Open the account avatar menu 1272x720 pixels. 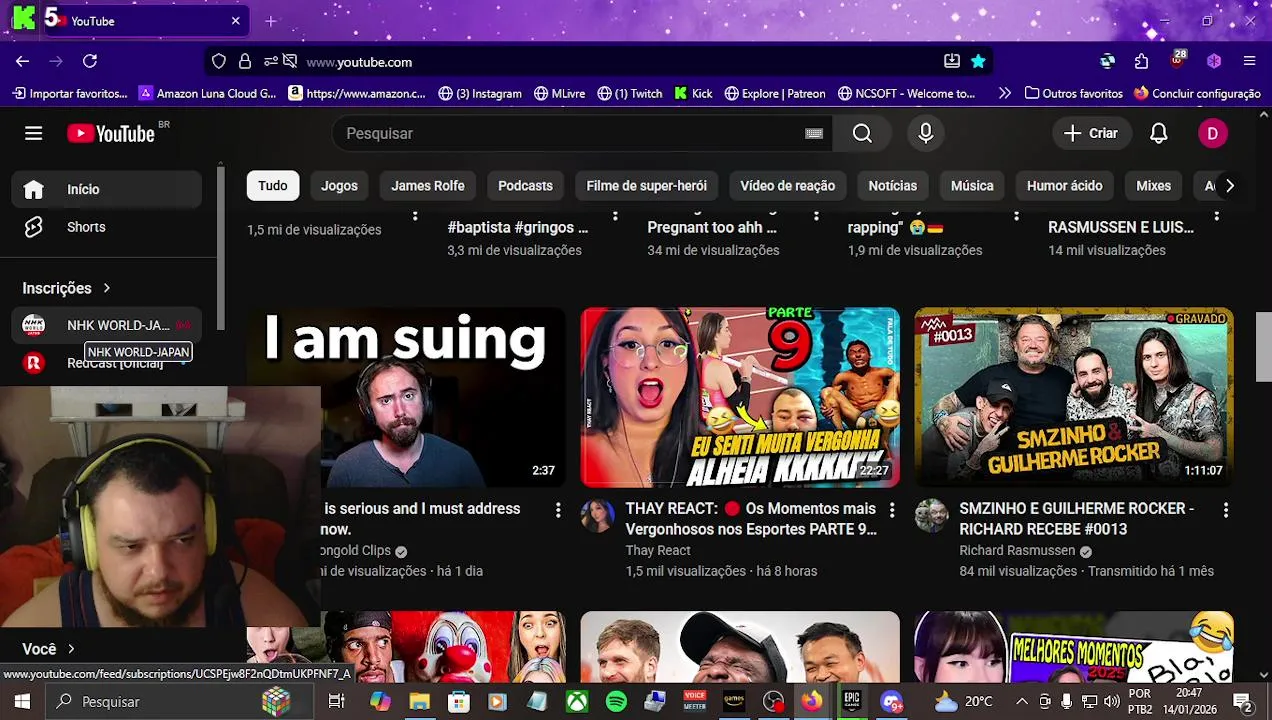[x=1212, y=133]
